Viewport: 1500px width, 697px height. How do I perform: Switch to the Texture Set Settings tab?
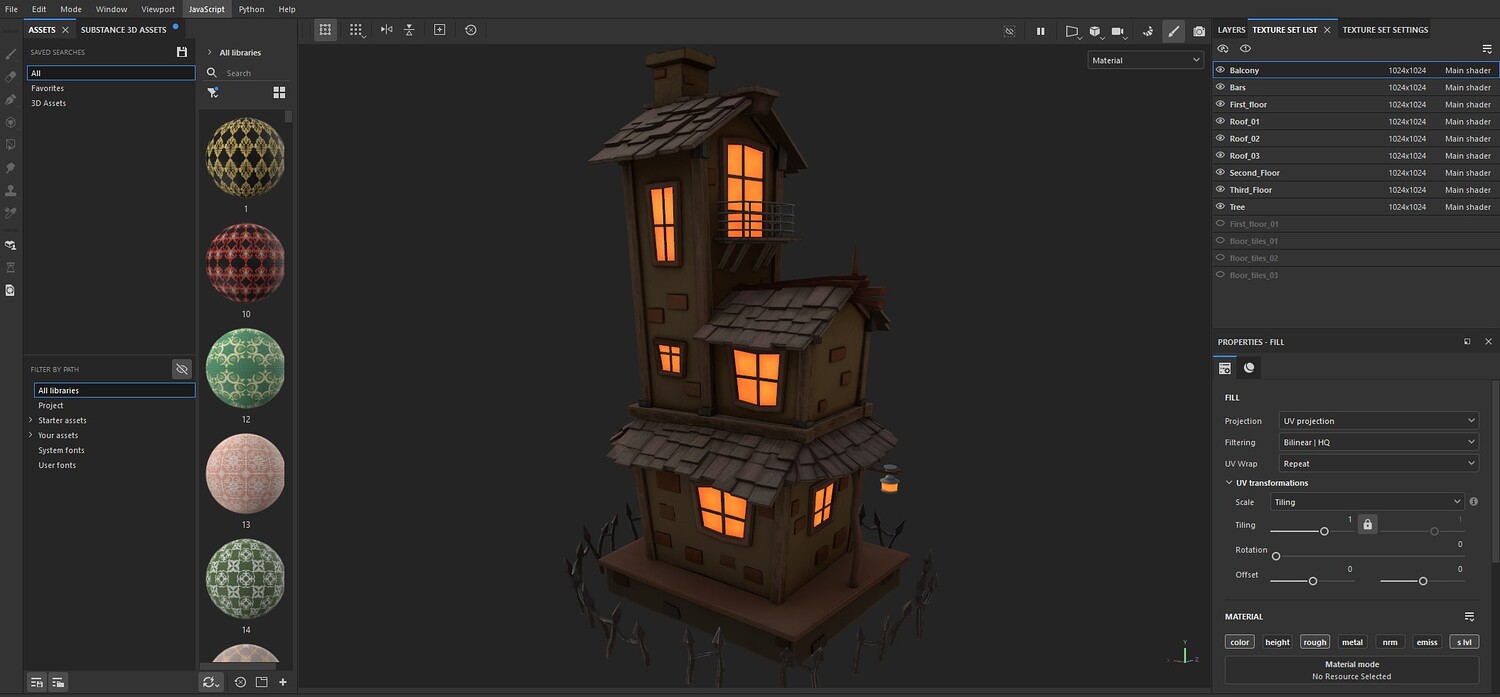point(1385,30)
